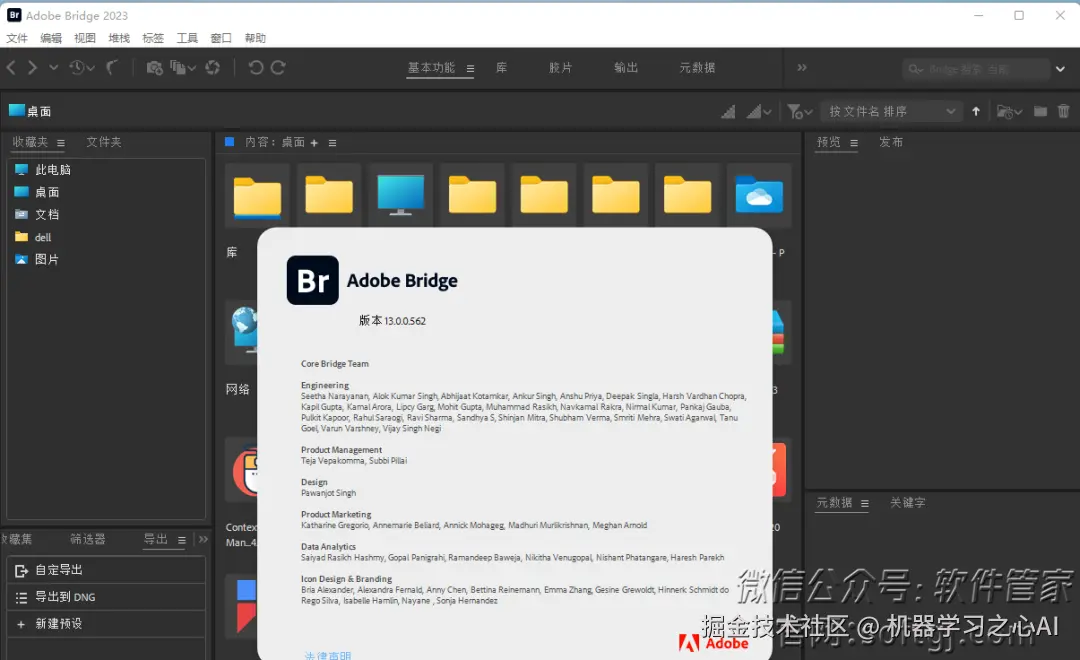This screenshot has height=660, width=1080.
Task: Open the thumbnail quality options dropdown
Action: [758, 111]
